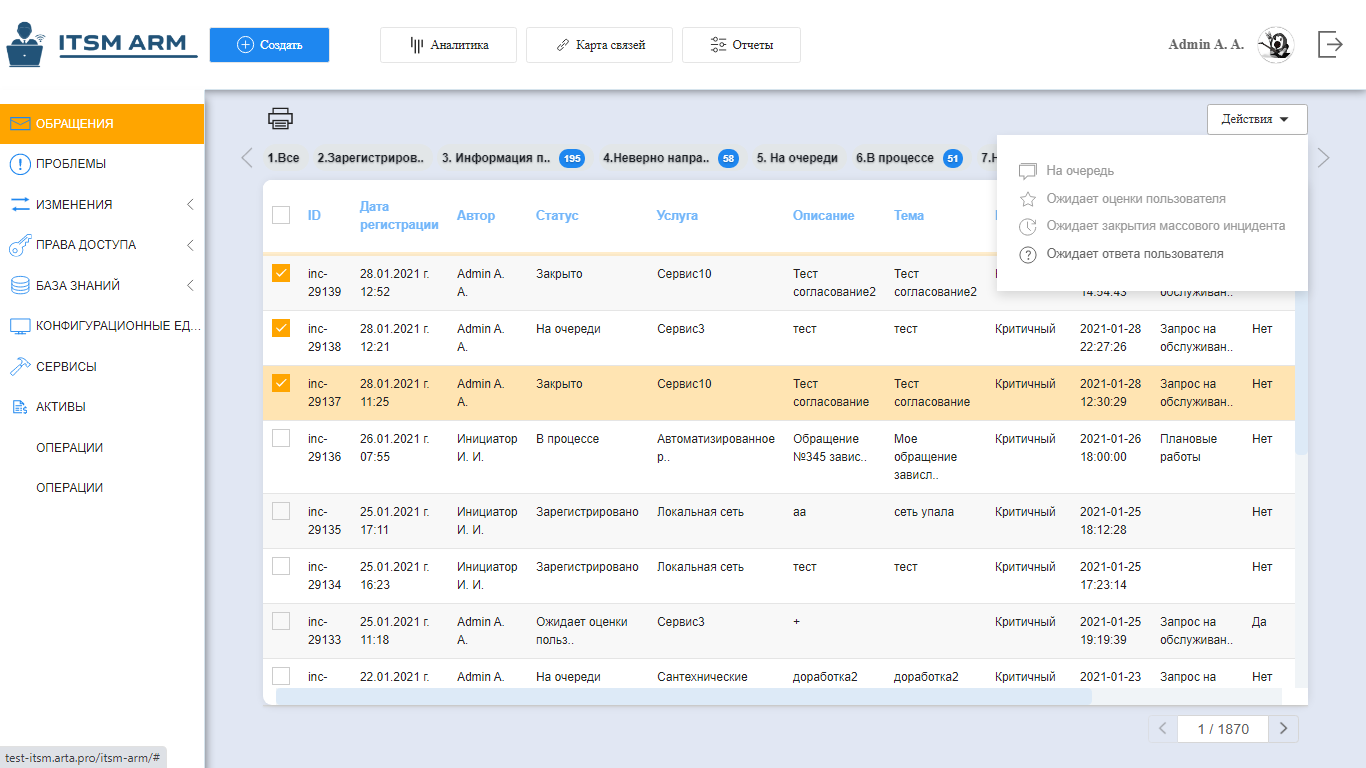Open the Admin user avatar
This screenshot has height=768, width=1366.
[1276, 44]
